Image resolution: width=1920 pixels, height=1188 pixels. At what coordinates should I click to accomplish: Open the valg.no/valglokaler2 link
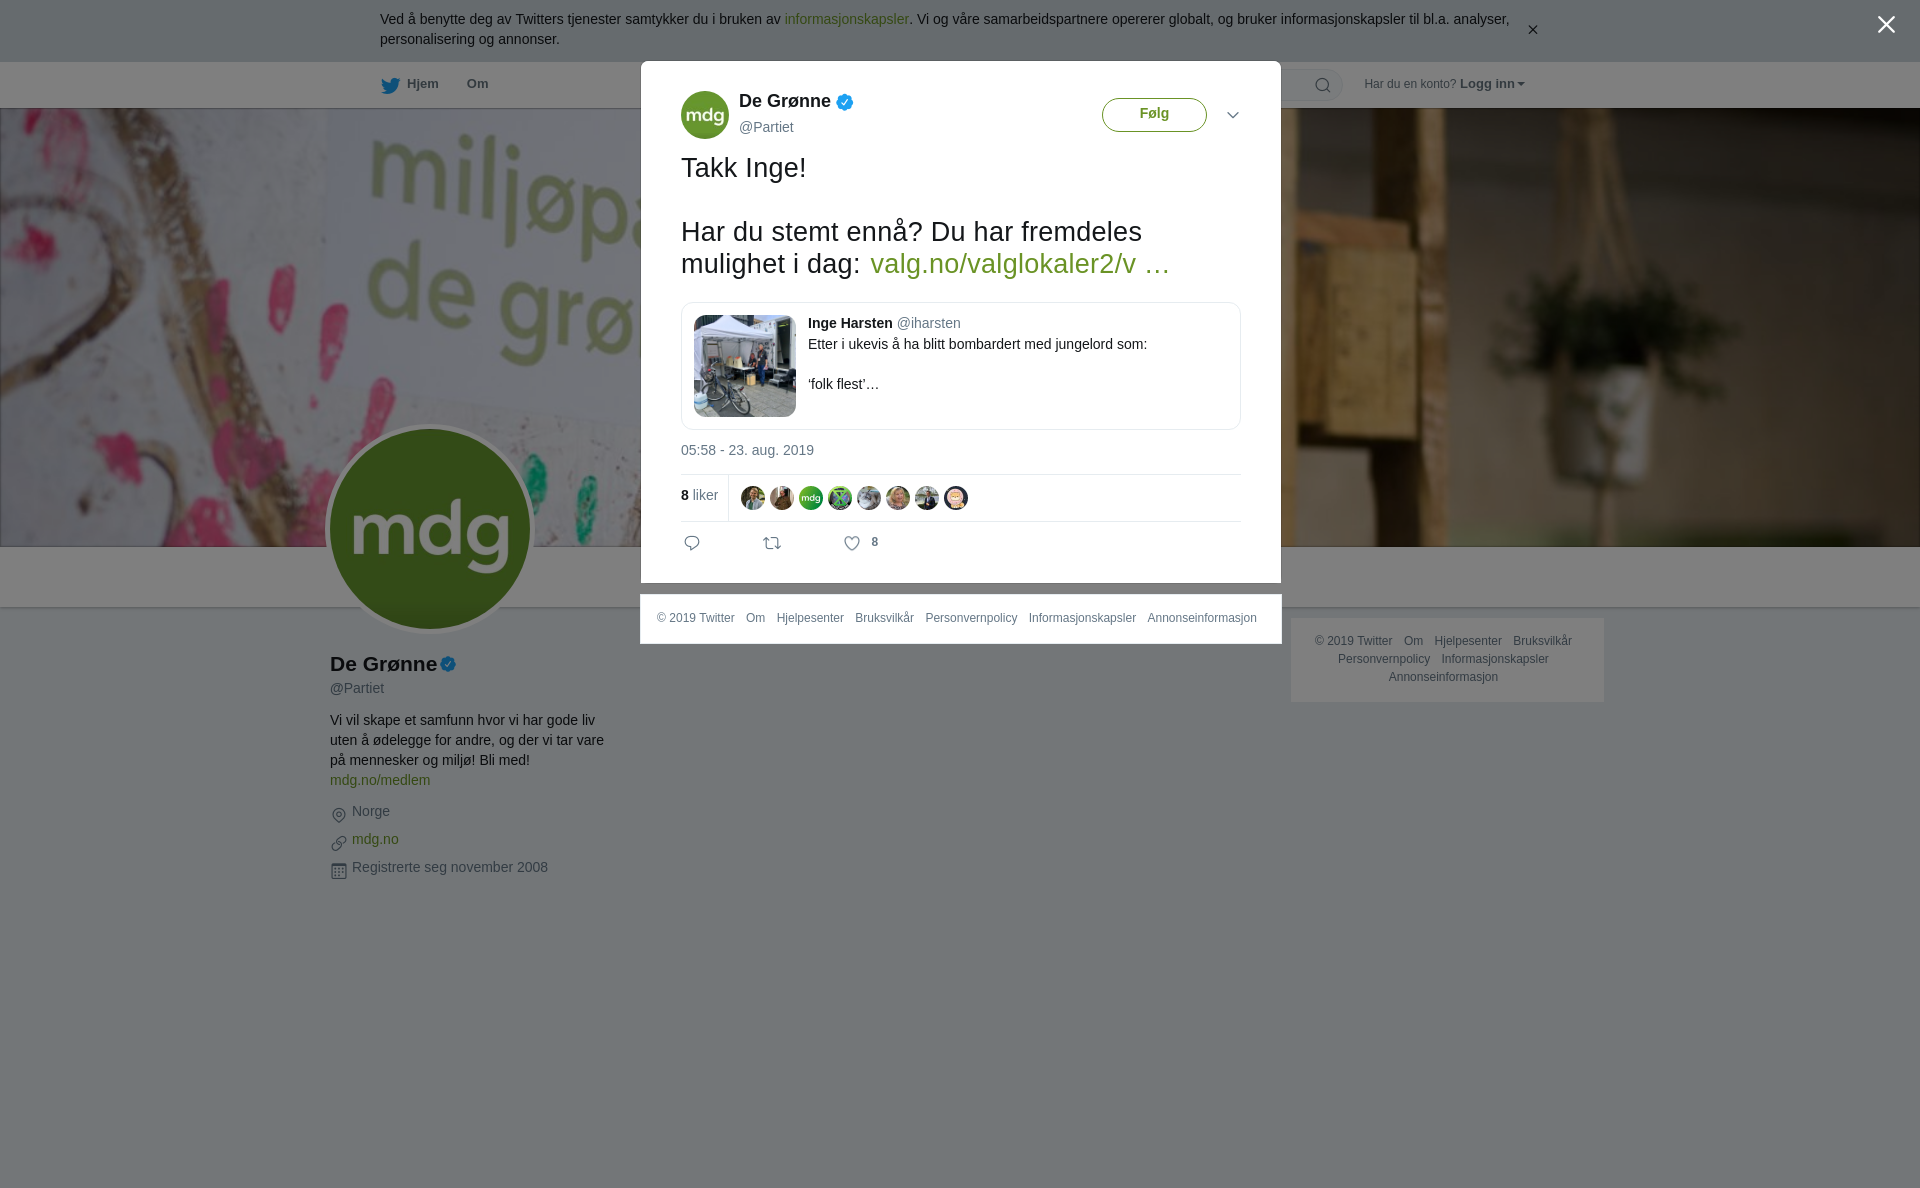coord(1019,264)
